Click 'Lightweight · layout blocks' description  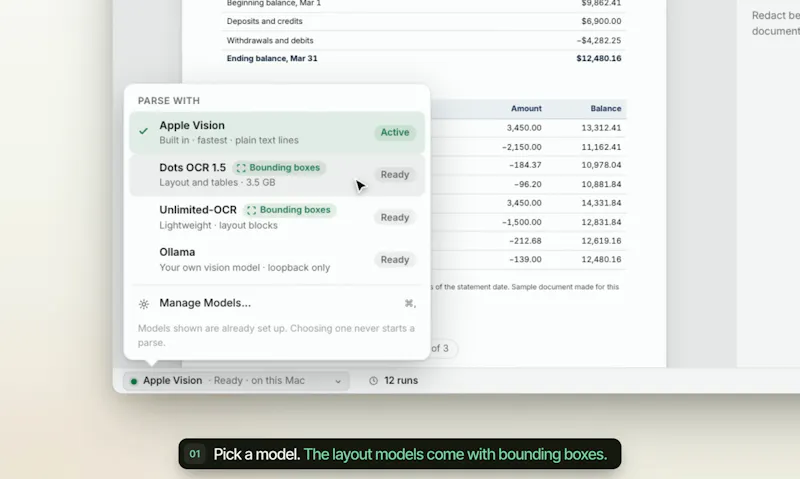tap(218, 225)
